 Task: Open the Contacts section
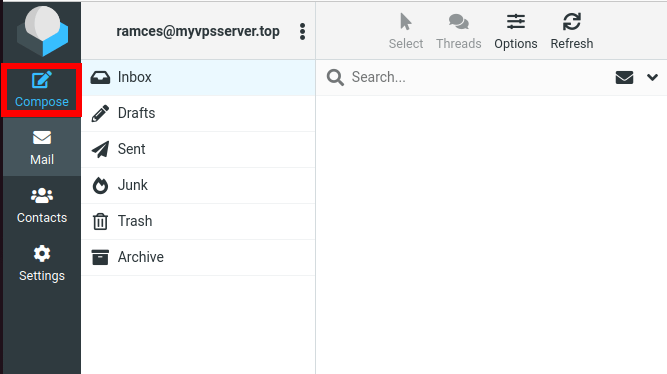pyautogui.click(x=42, y=206)
